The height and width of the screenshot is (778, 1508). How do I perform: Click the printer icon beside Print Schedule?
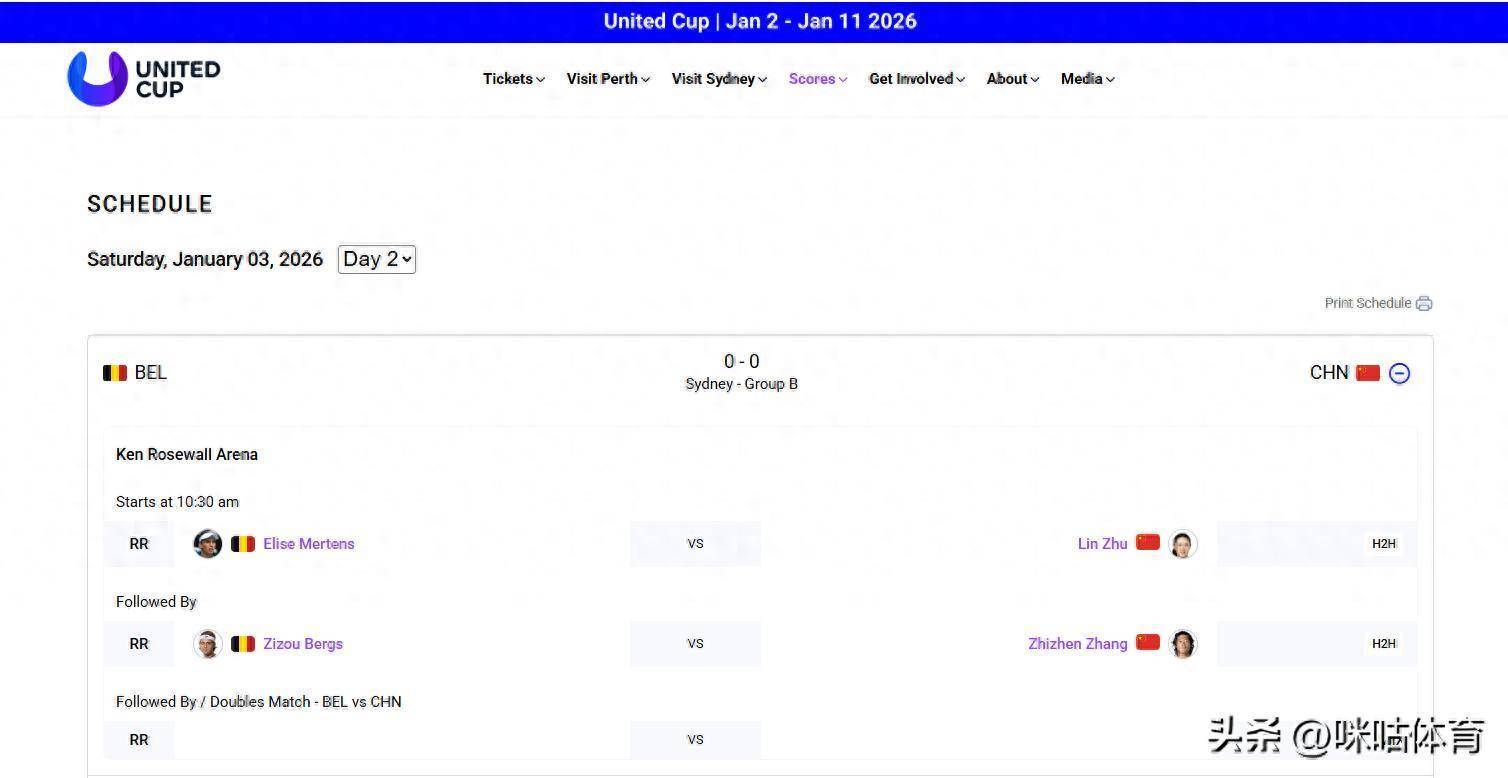pos(1424,303)
